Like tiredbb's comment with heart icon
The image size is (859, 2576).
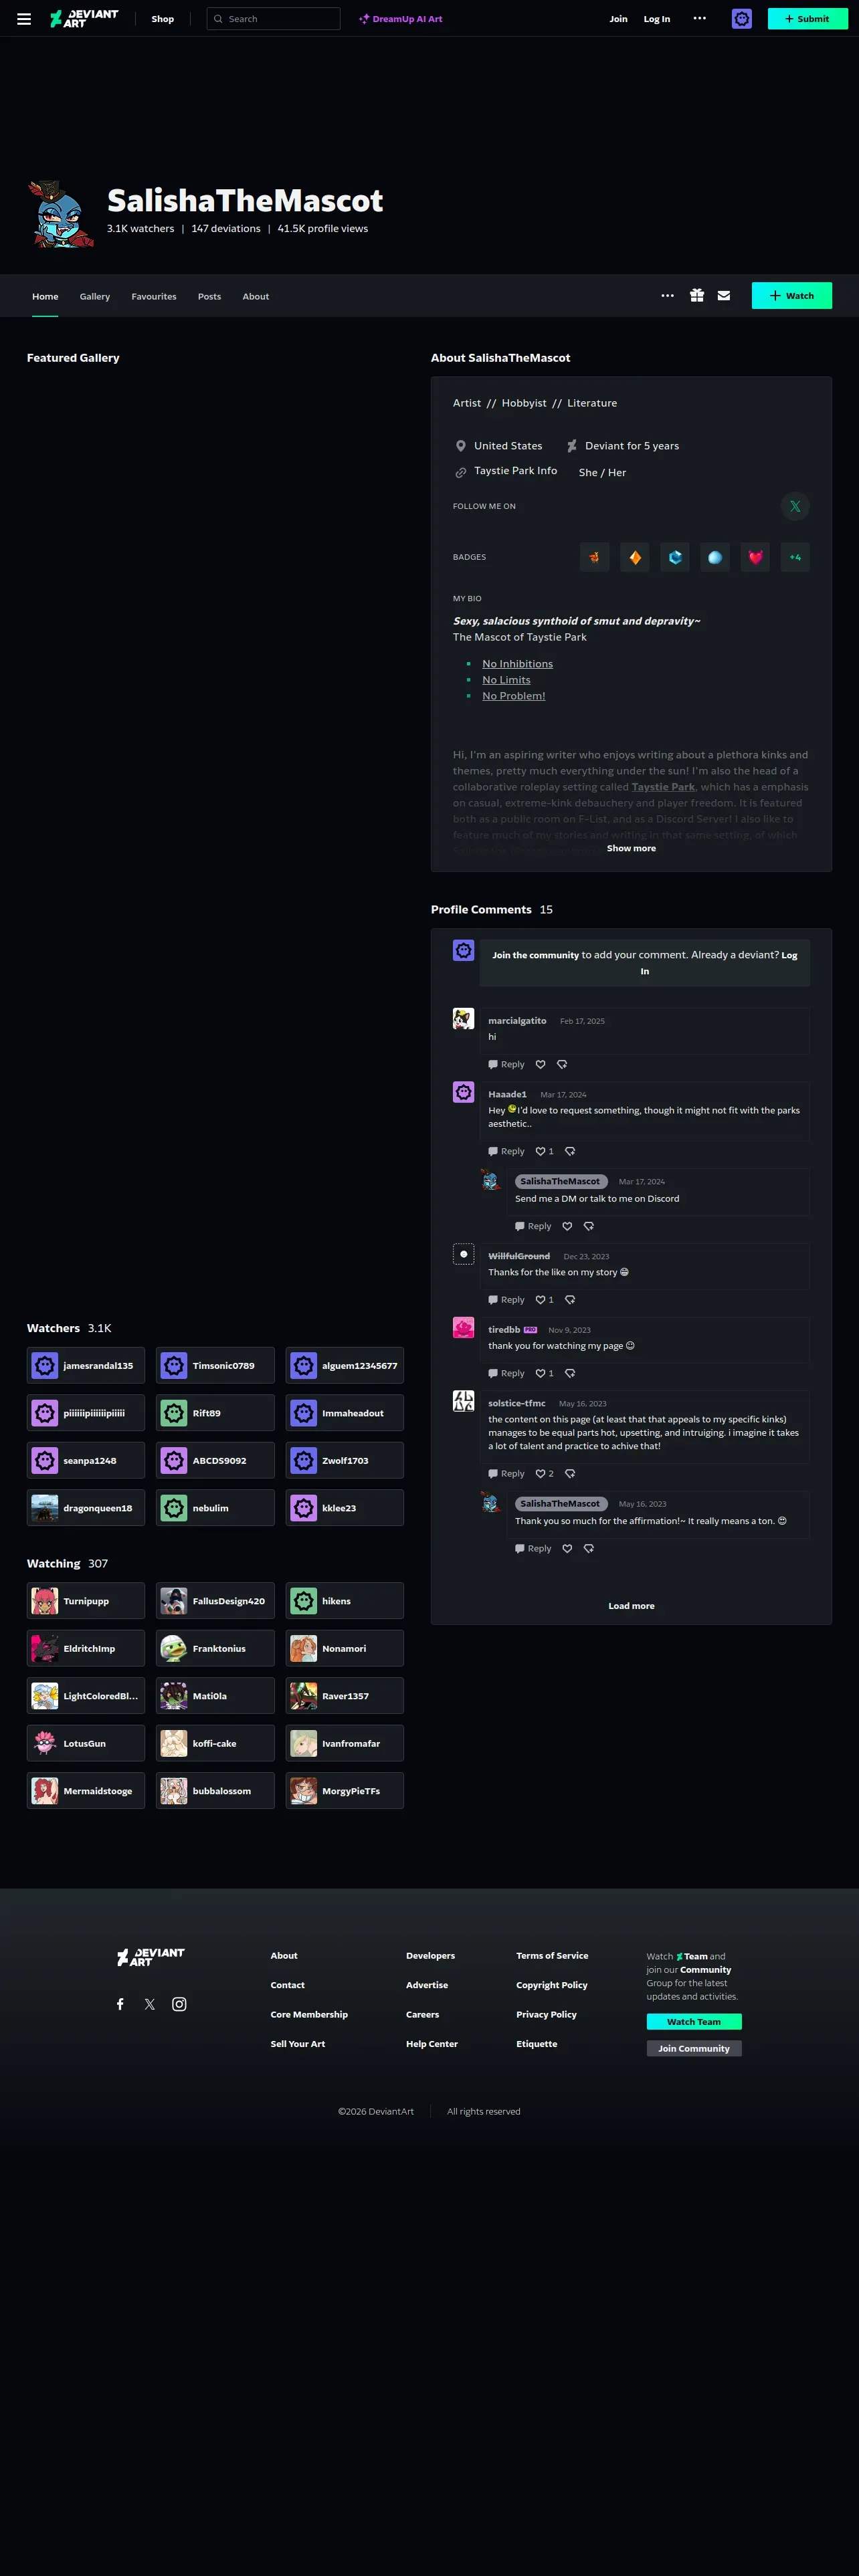[x=541, y=1373]
